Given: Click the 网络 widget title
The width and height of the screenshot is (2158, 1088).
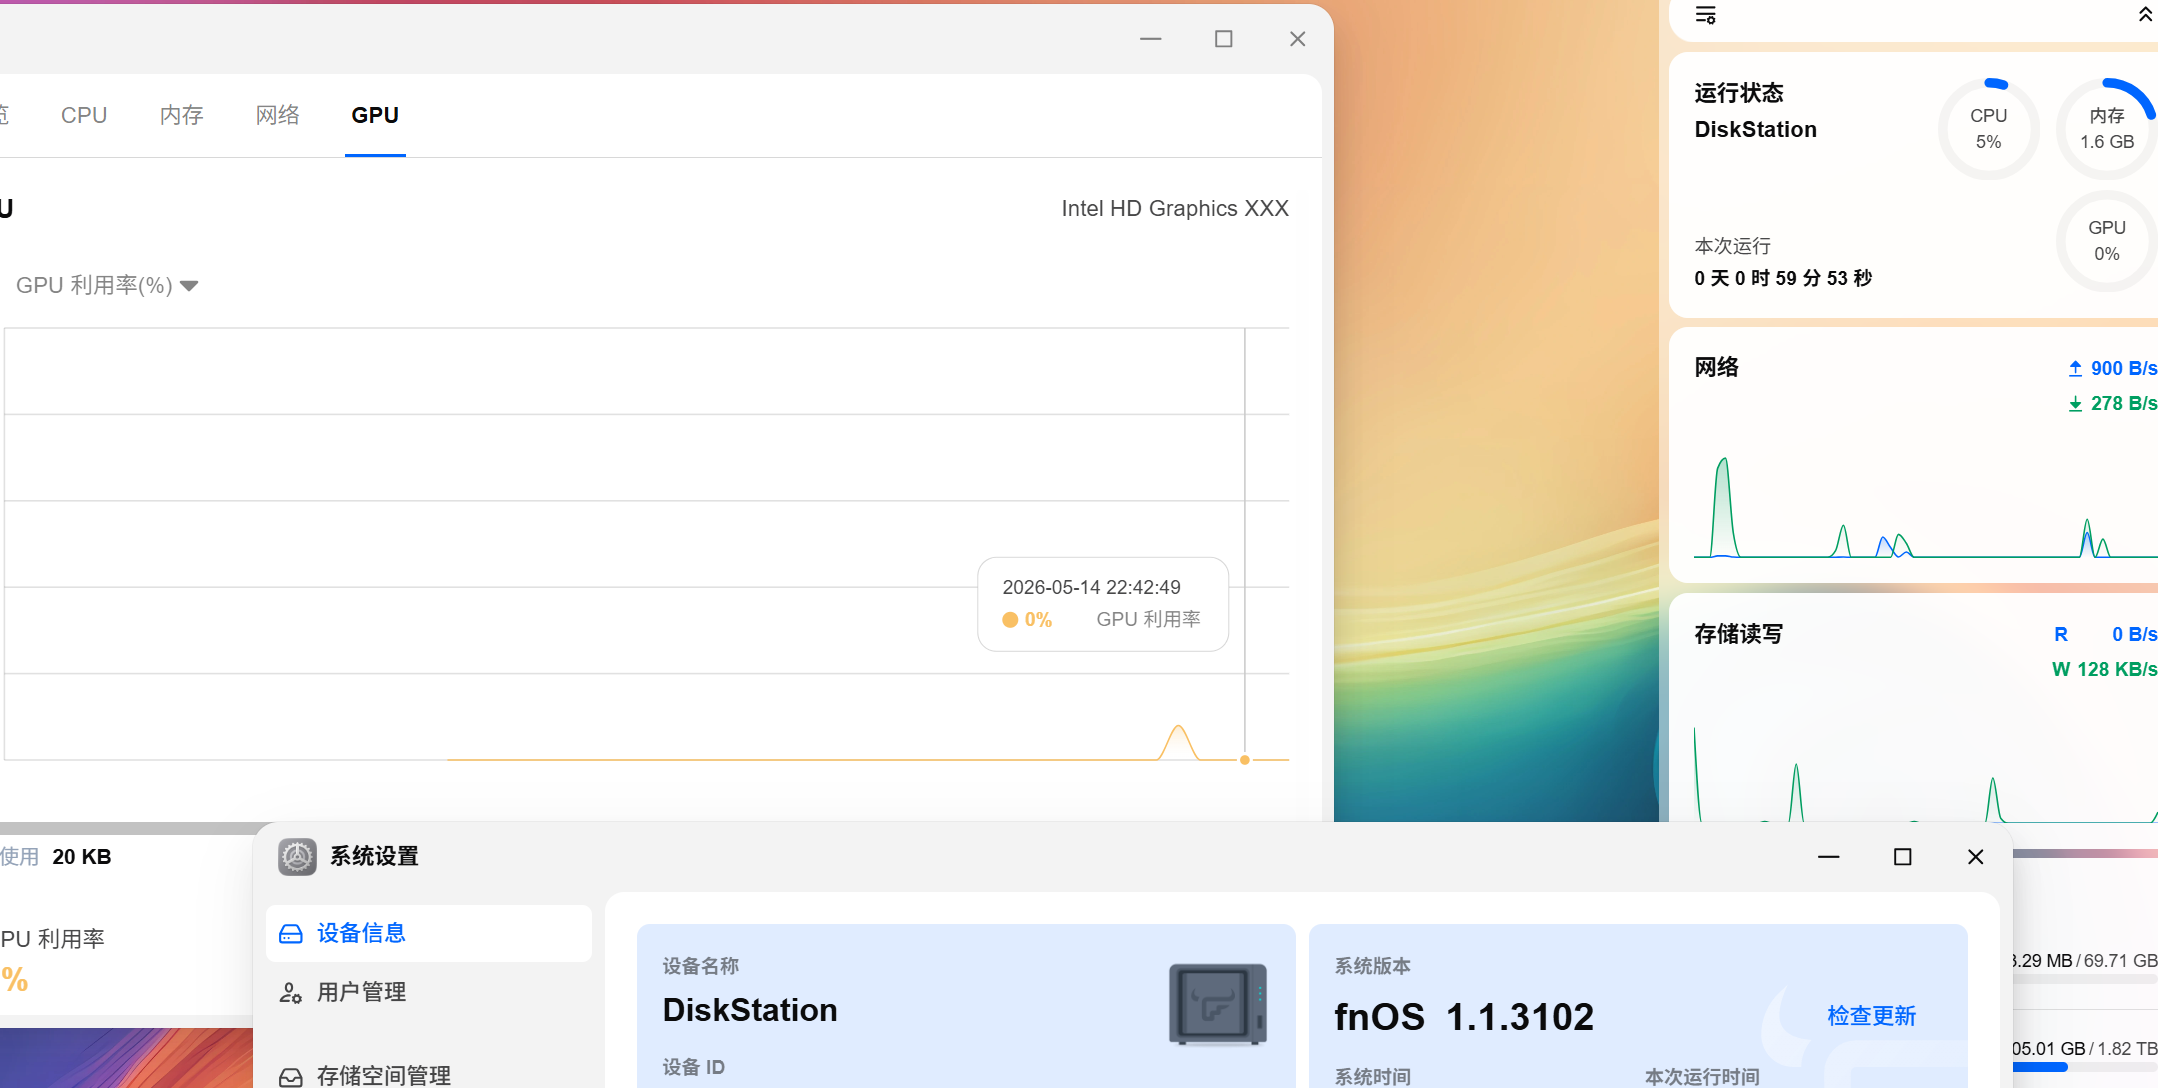Looking at the screenshot, I should (1717, 367).
